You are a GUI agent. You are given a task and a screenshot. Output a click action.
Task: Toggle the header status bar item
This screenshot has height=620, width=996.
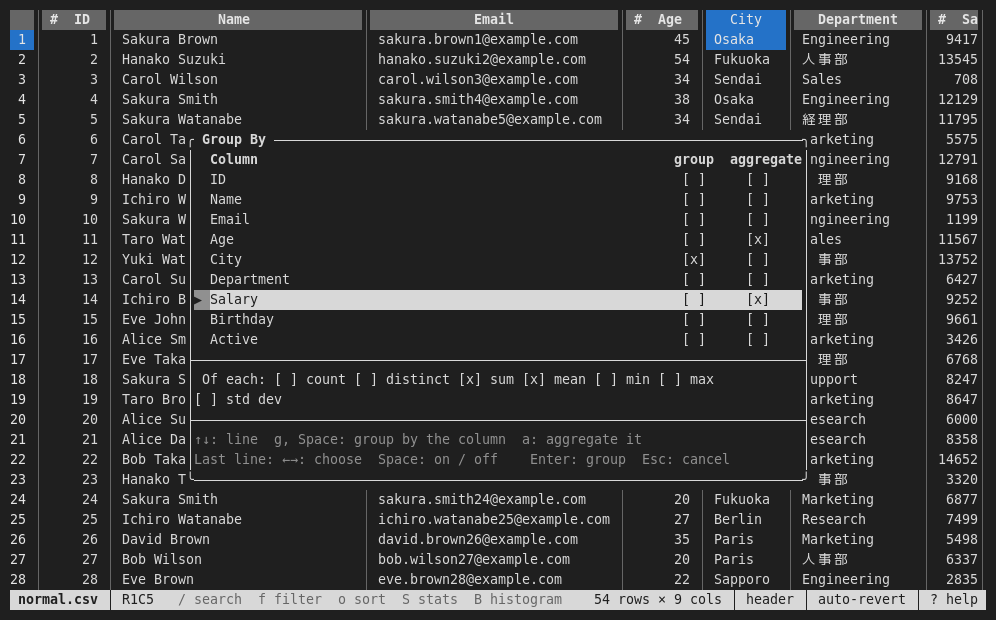[x=770, y=600]
